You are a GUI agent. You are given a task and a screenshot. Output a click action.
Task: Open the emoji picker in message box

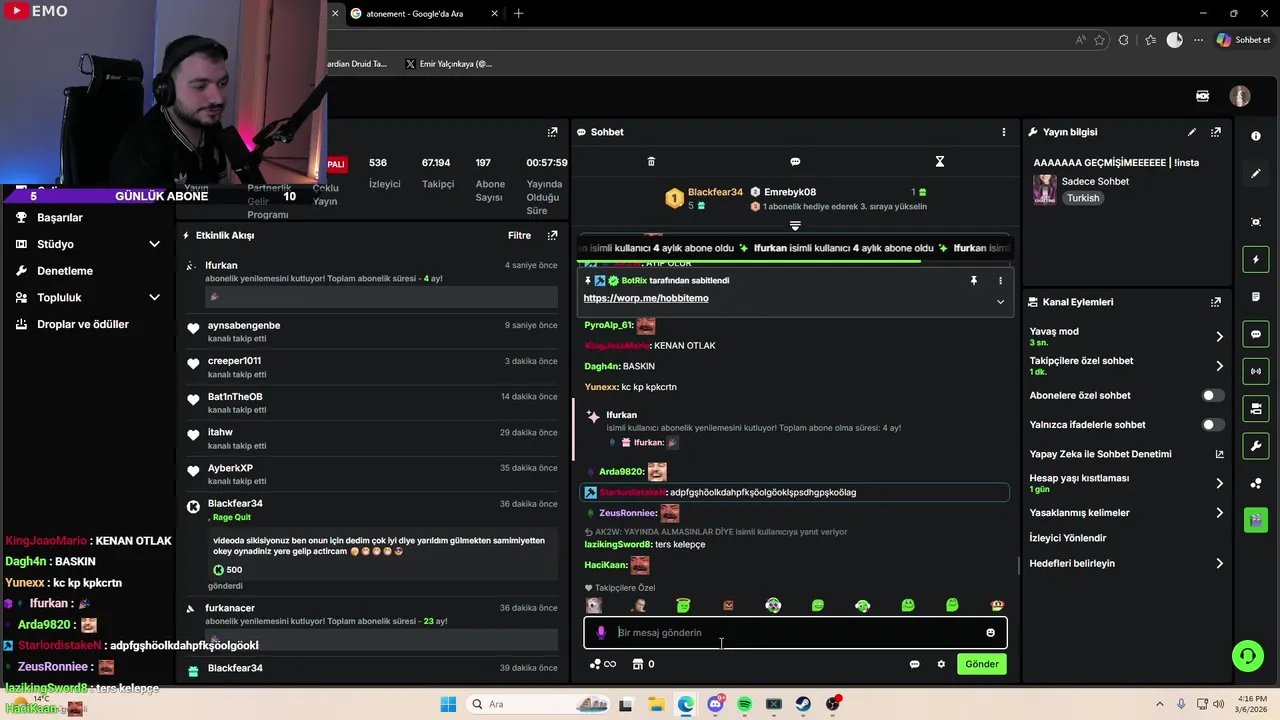pyautogui.click(x=991, y=632)
